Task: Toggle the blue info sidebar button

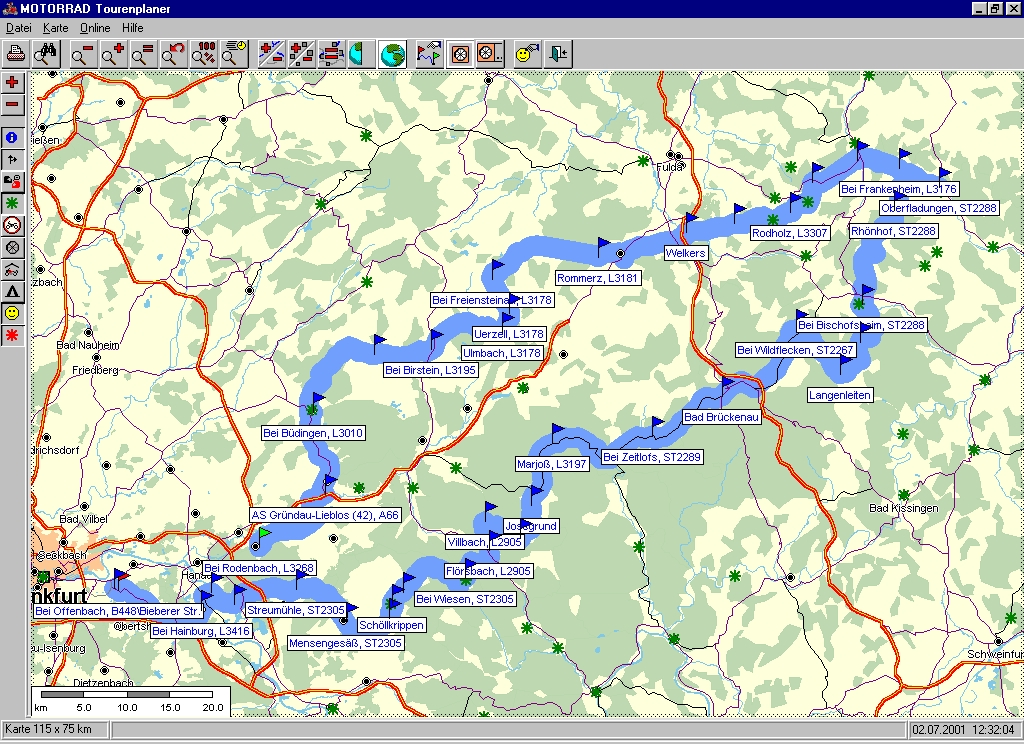Action: tap(12, 137)
